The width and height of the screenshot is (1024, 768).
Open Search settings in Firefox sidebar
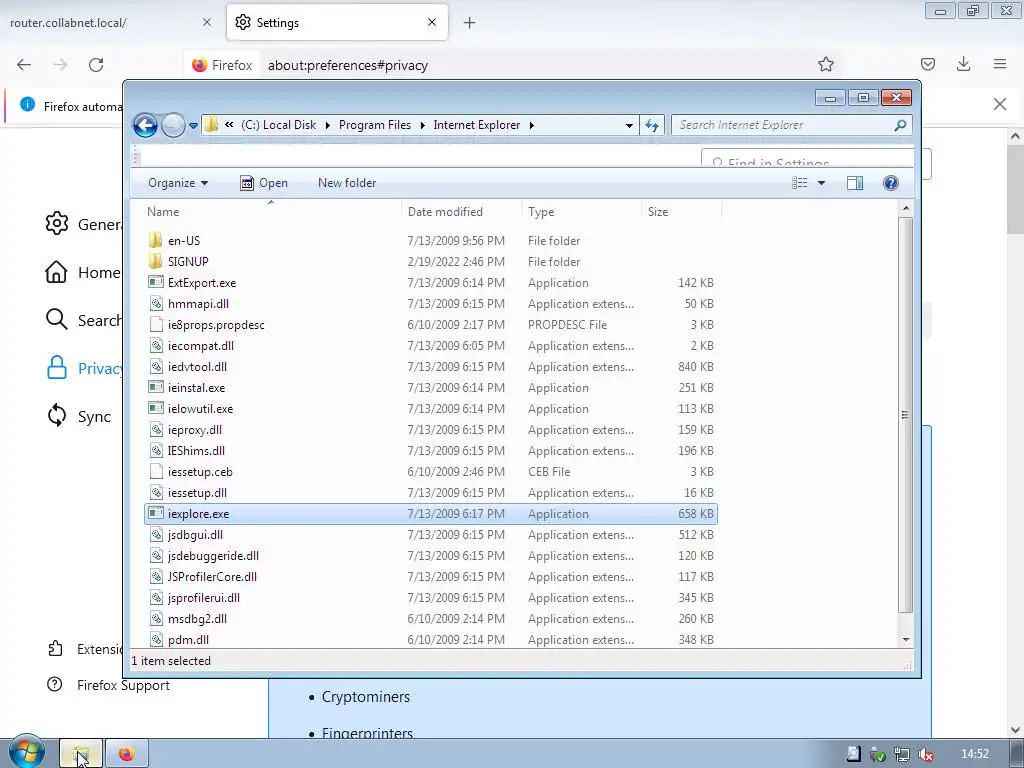84,320
